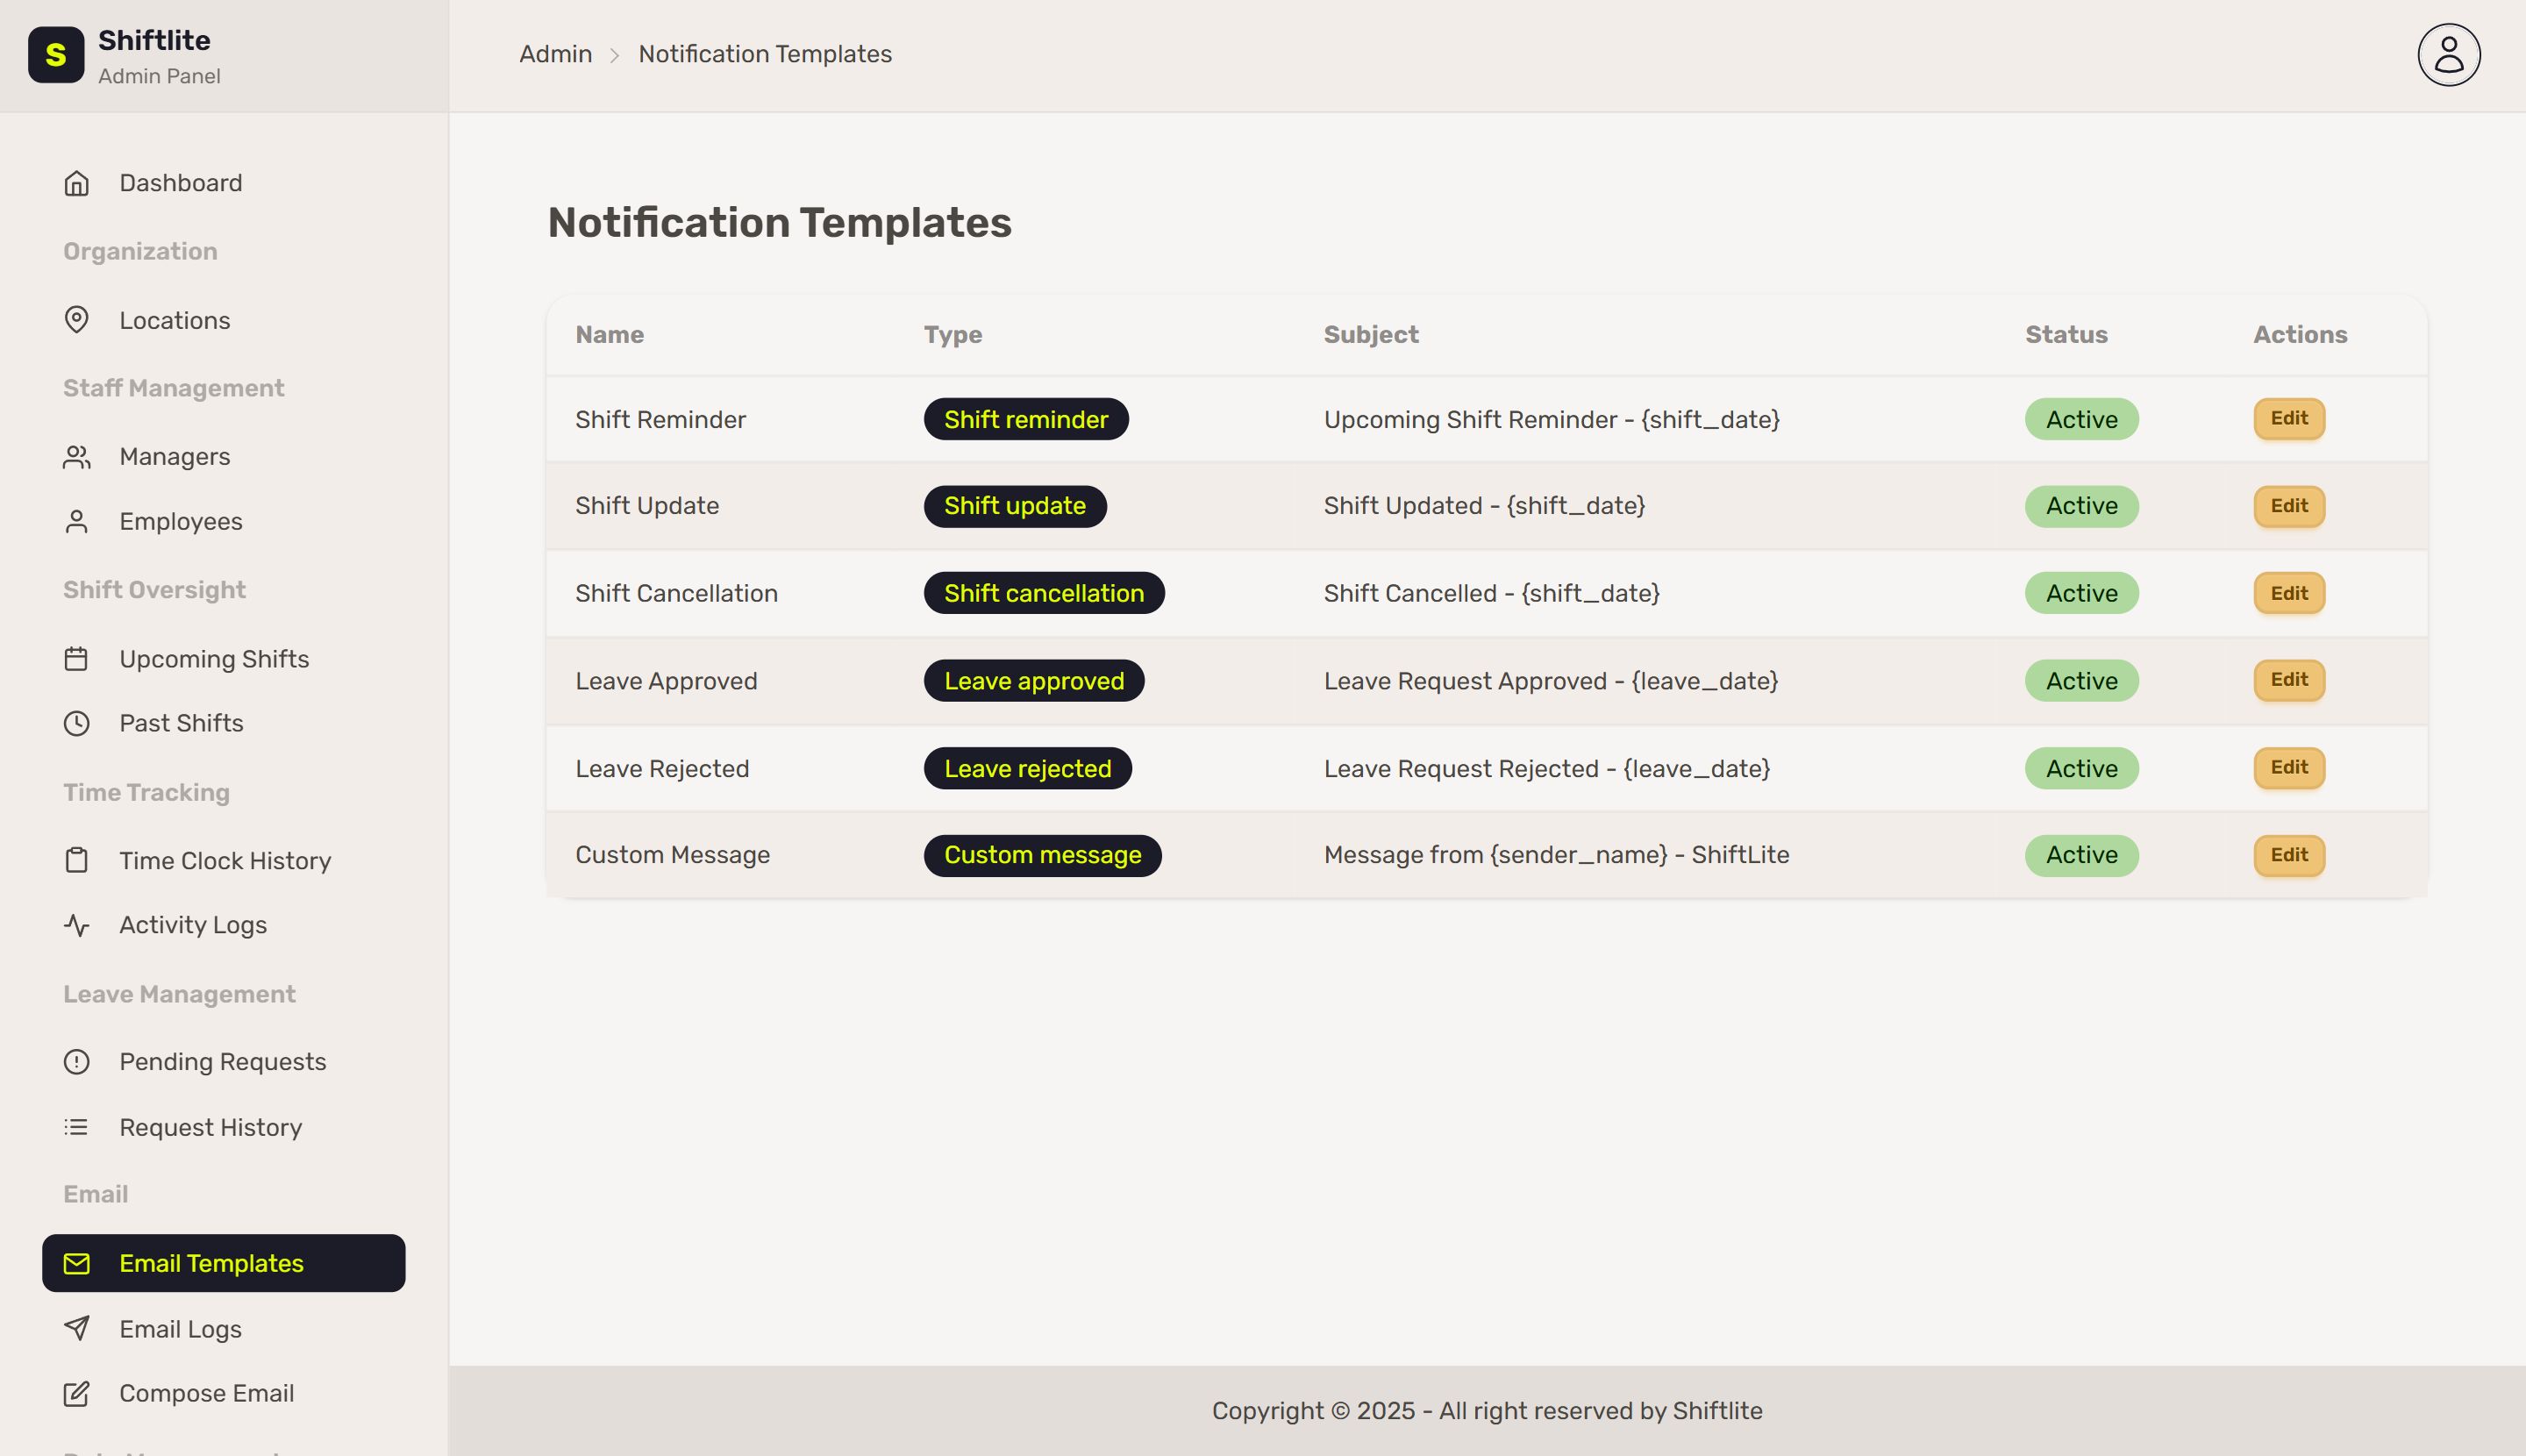Click the Past Shifts clock icon
The height and width of the screenshot is (1456, 2526).
(77, 723)
